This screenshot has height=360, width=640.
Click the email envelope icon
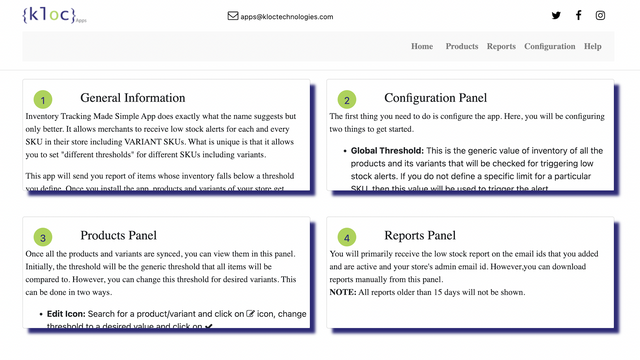pos(233,16)
